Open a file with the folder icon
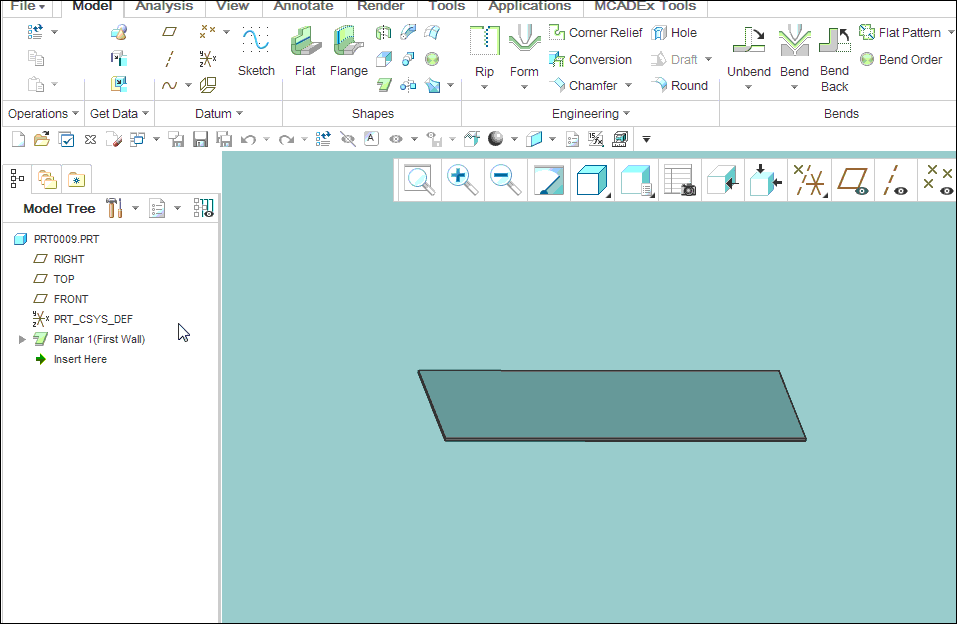The height and width of the screenshot is (624, 957). [42, 139]
